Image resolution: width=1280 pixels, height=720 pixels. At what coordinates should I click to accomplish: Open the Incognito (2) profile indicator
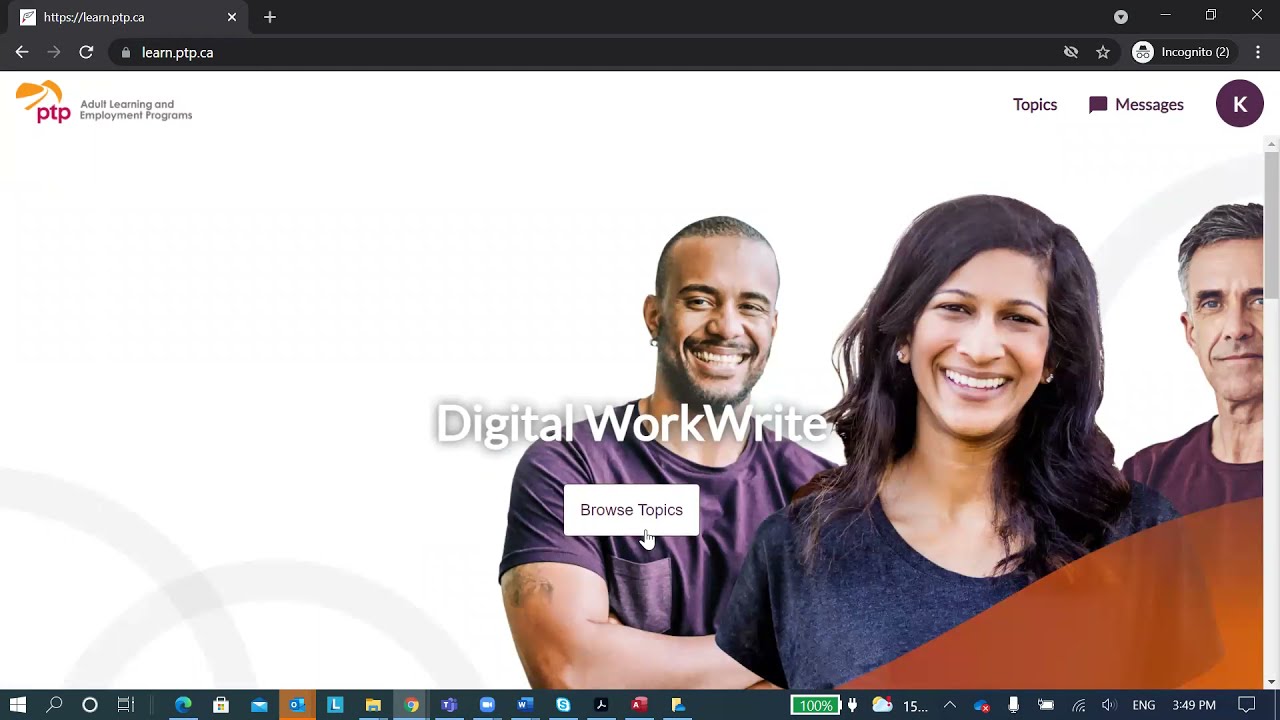point(1183,52)
